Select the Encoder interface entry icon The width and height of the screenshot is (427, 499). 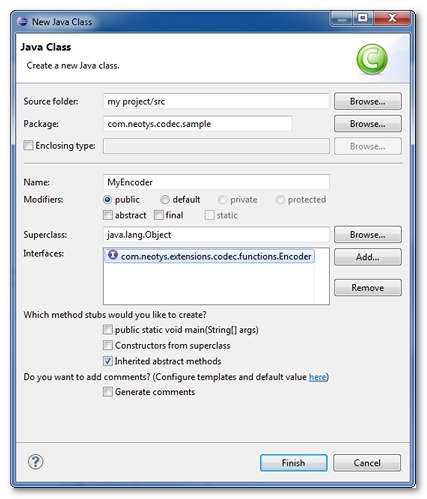coord(113,256)
